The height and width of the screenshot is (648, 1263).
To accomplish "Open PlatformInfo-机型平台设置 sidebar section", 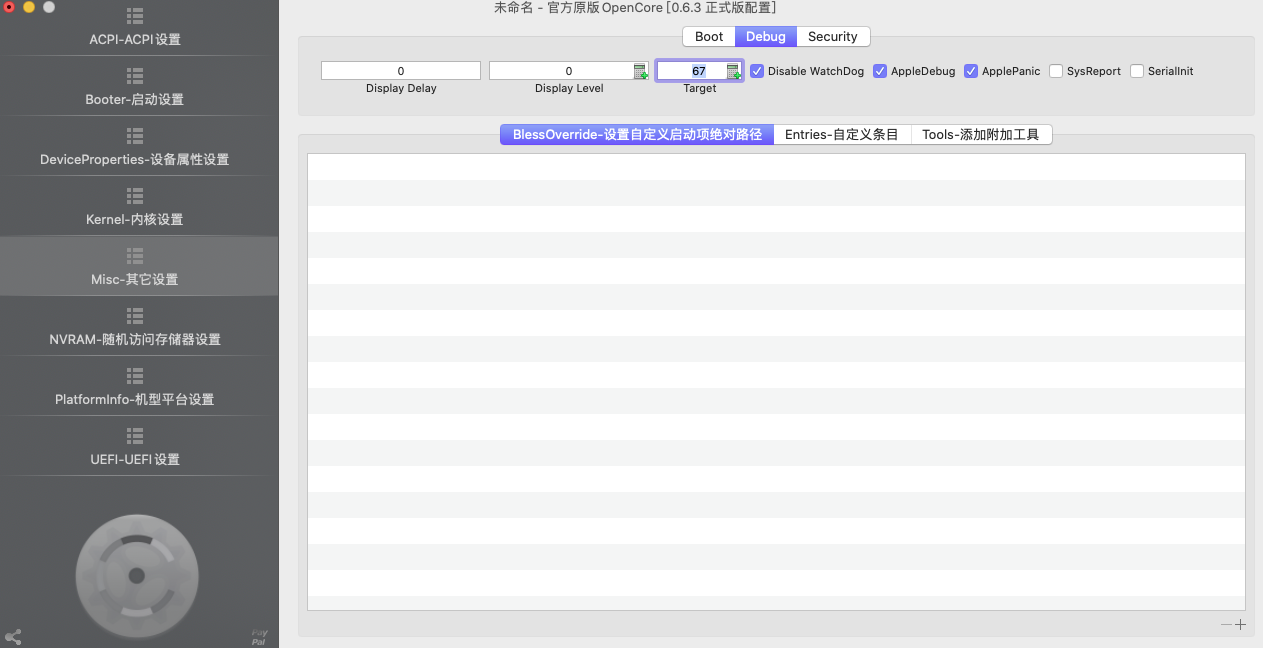I will 135,387.
